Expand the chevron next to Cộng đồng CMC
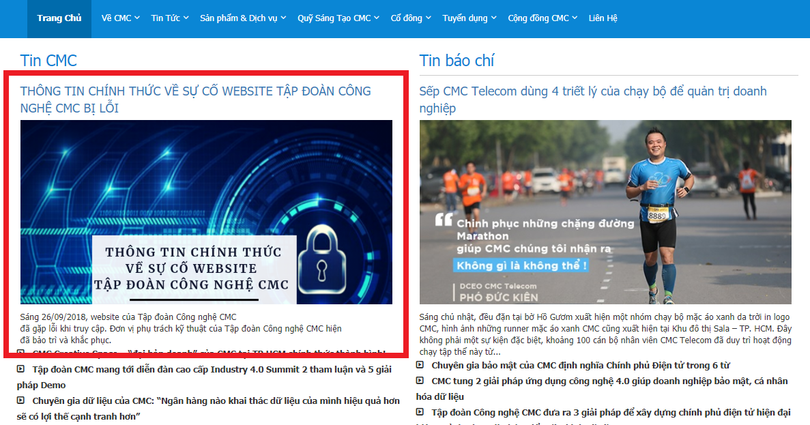The width and height of the screenshot is (810, 425). click(574, 18)
